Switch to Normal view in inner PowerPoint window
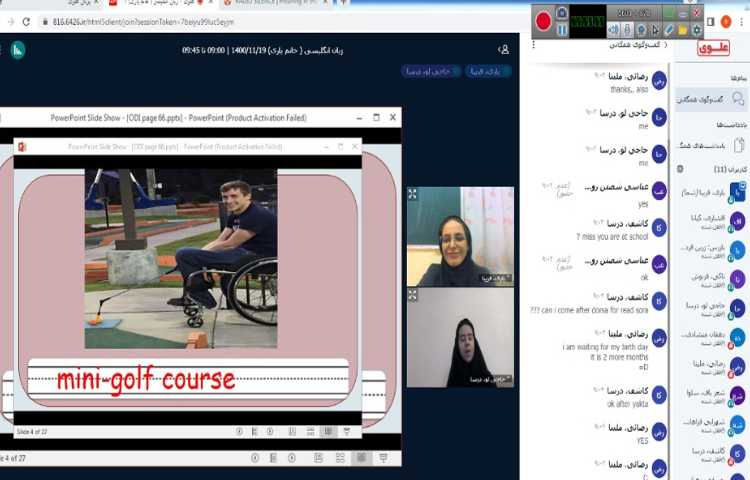 [292, 432]
